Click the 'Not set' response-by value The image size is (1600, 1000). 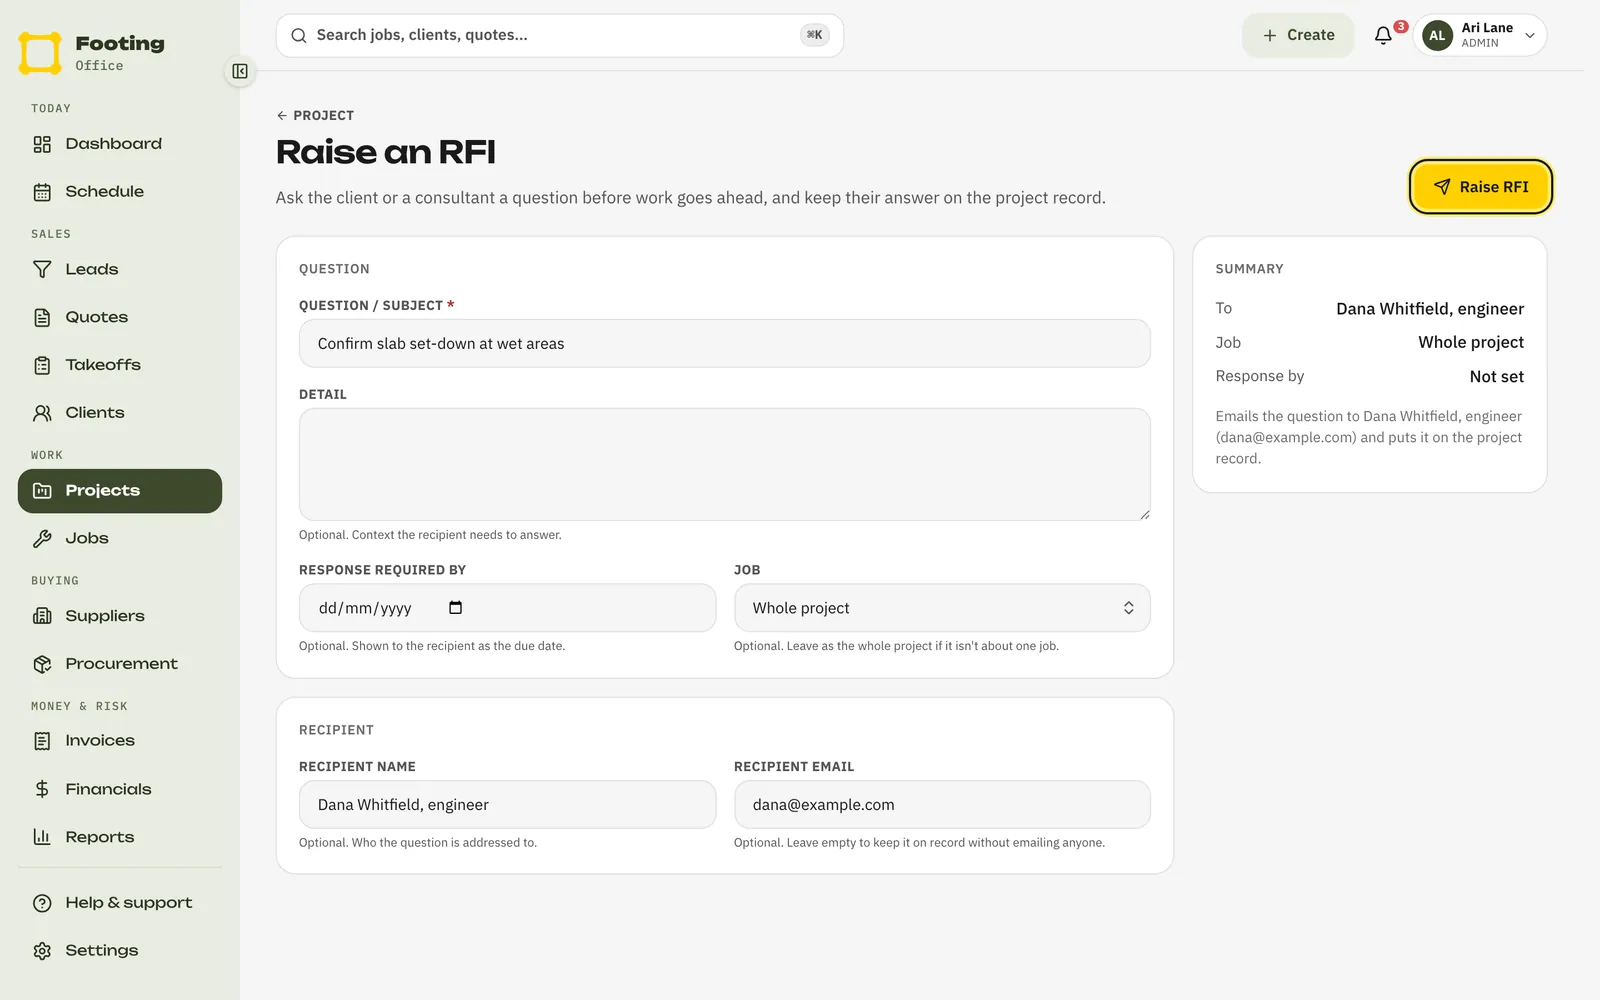(1497, 377)
